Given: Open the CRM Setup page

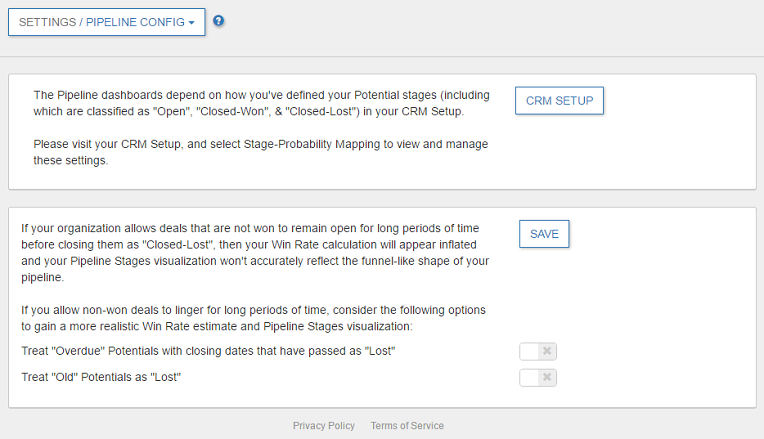Looking at the screenshot, I should pos(559,101).
